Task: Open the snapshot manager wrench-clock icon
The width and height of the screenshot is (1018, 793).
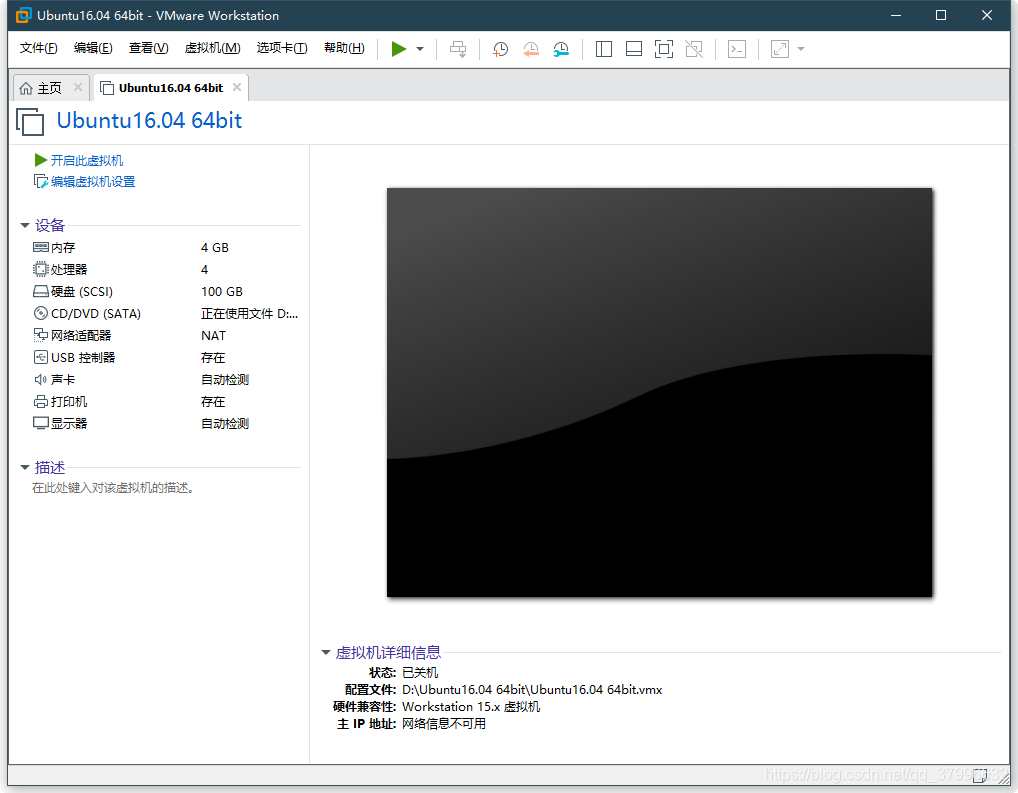Action: [x=561, y=49]
